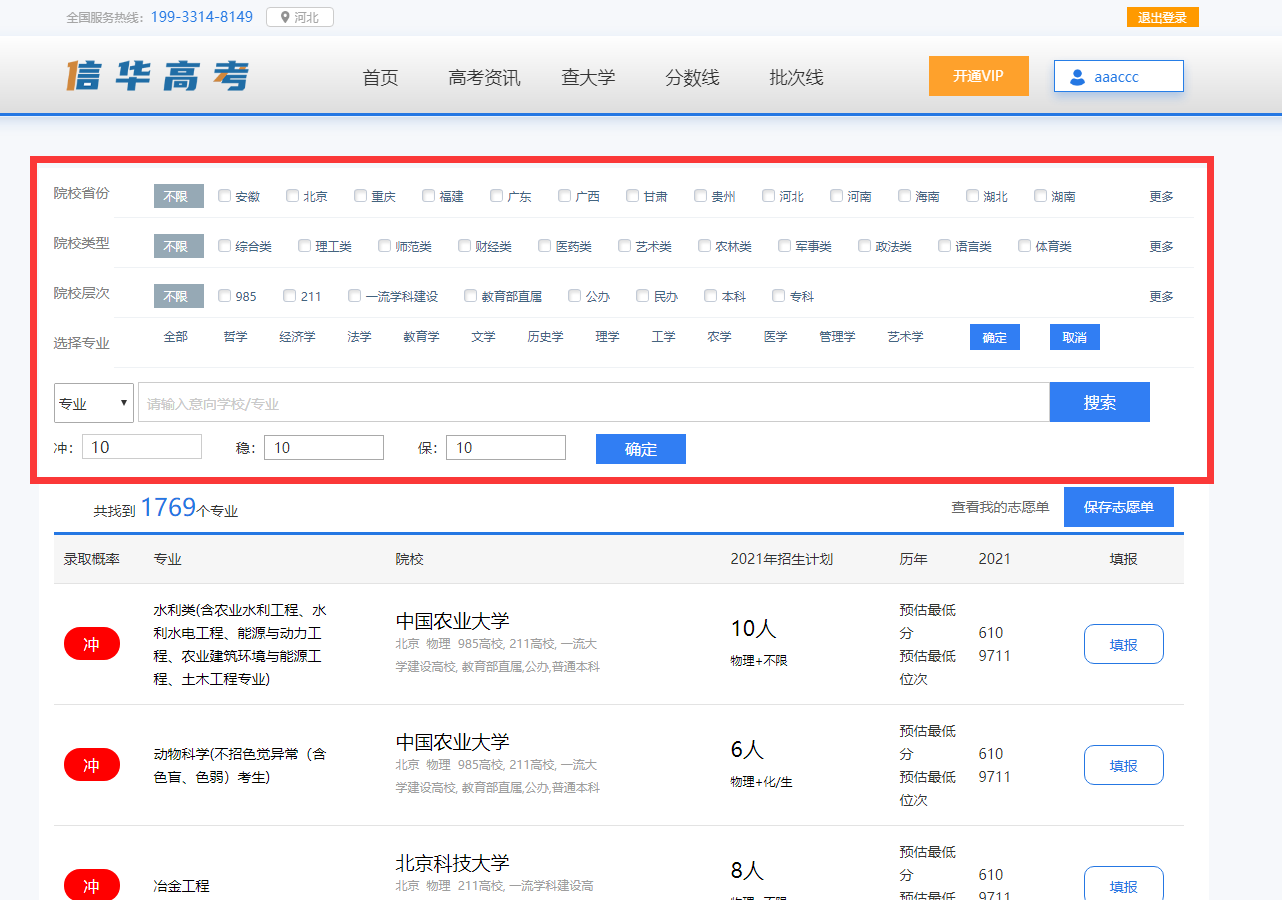The width and height of the screenshot is (1282, 900).
Task: Check the 综合类 school type
Action: point(225,246)
